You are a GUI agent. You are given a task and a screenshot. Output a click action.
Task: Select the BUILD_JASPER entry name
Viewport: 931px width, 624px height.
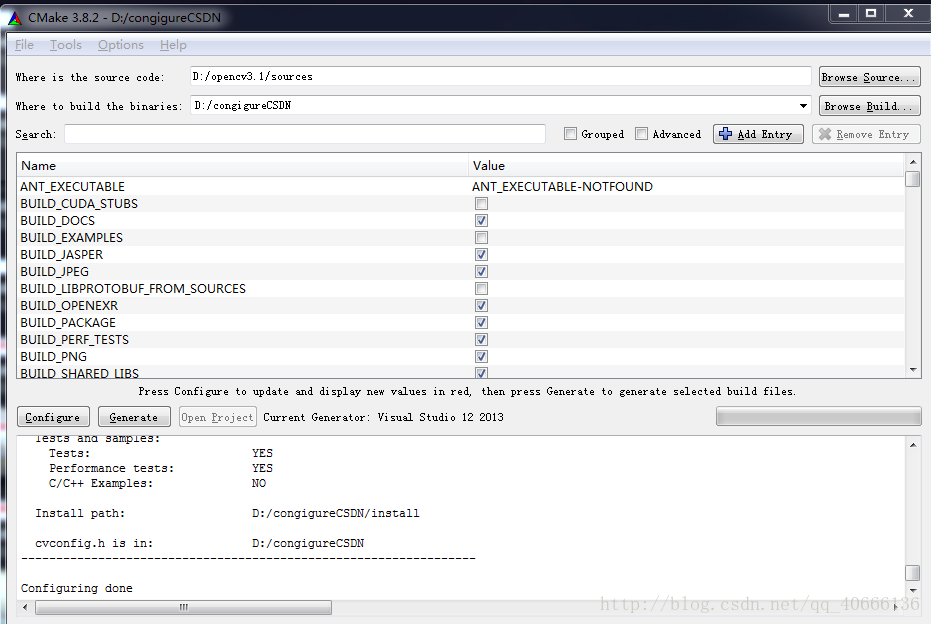62,254
